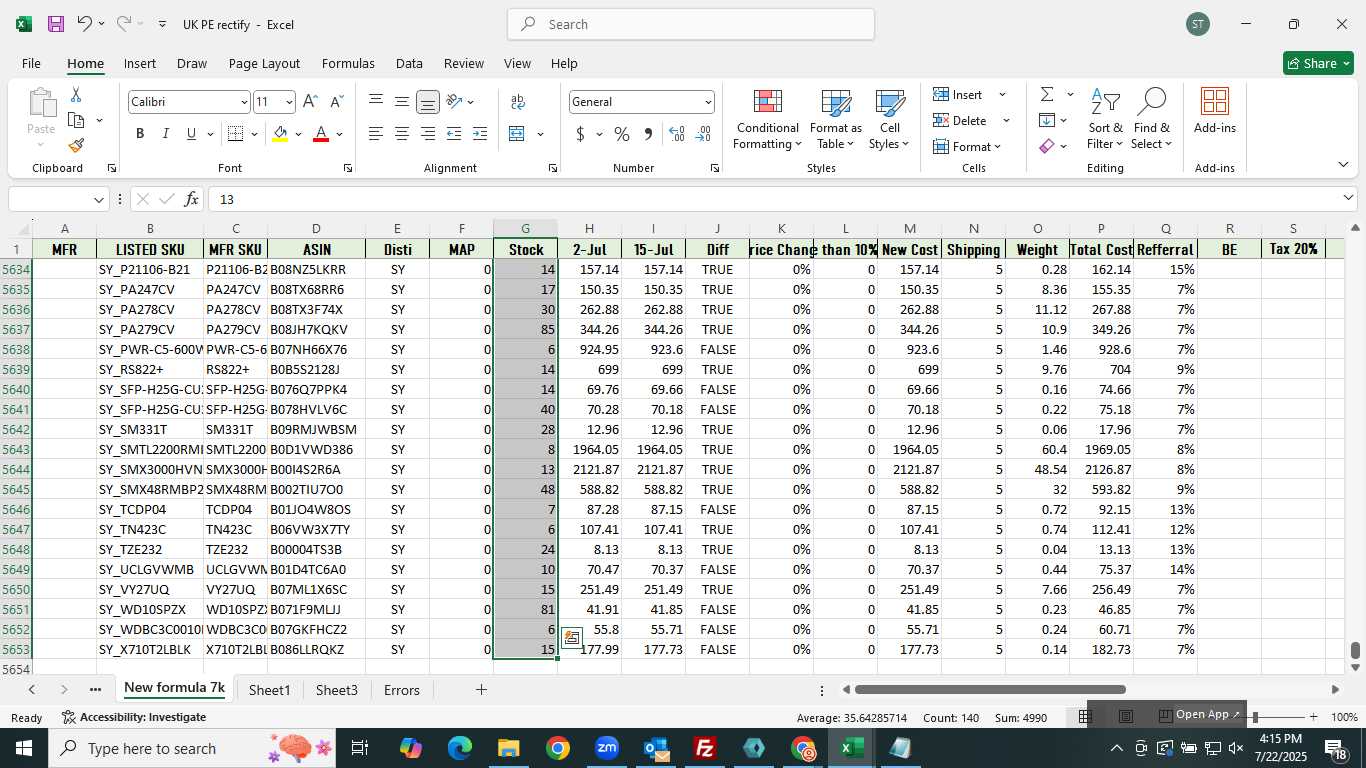Toggle Align Left for cell text
The image size is (1366, 768).
(376, 134)
